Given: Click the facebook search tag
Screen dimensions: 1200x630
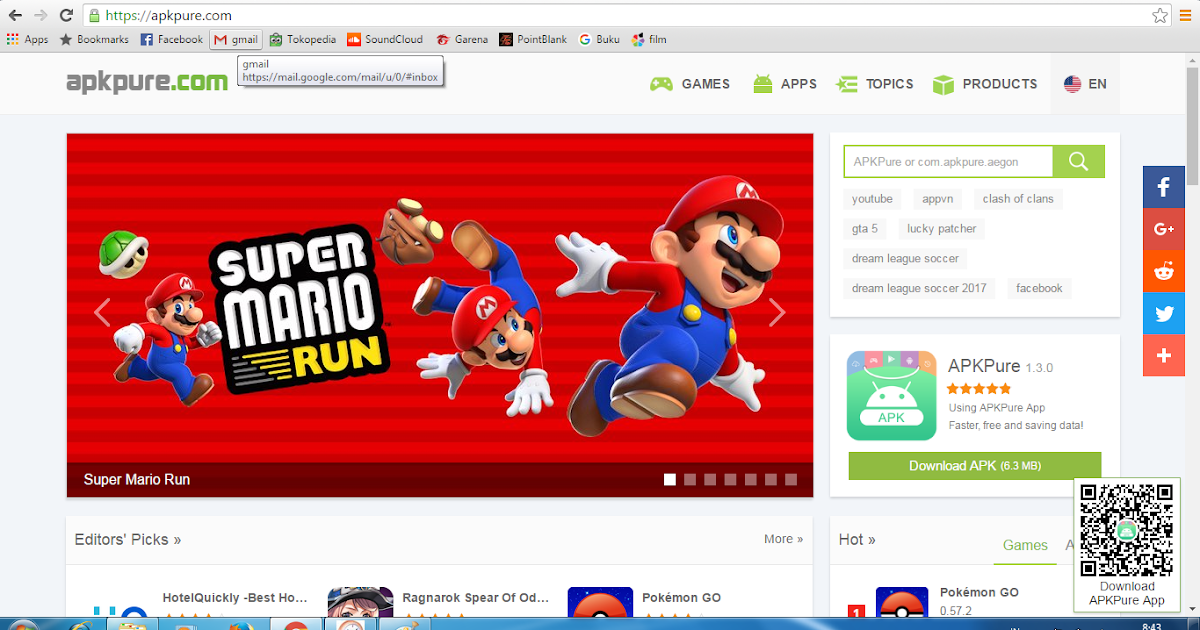Looking at the screenshot, I should tap(1039, 289).
